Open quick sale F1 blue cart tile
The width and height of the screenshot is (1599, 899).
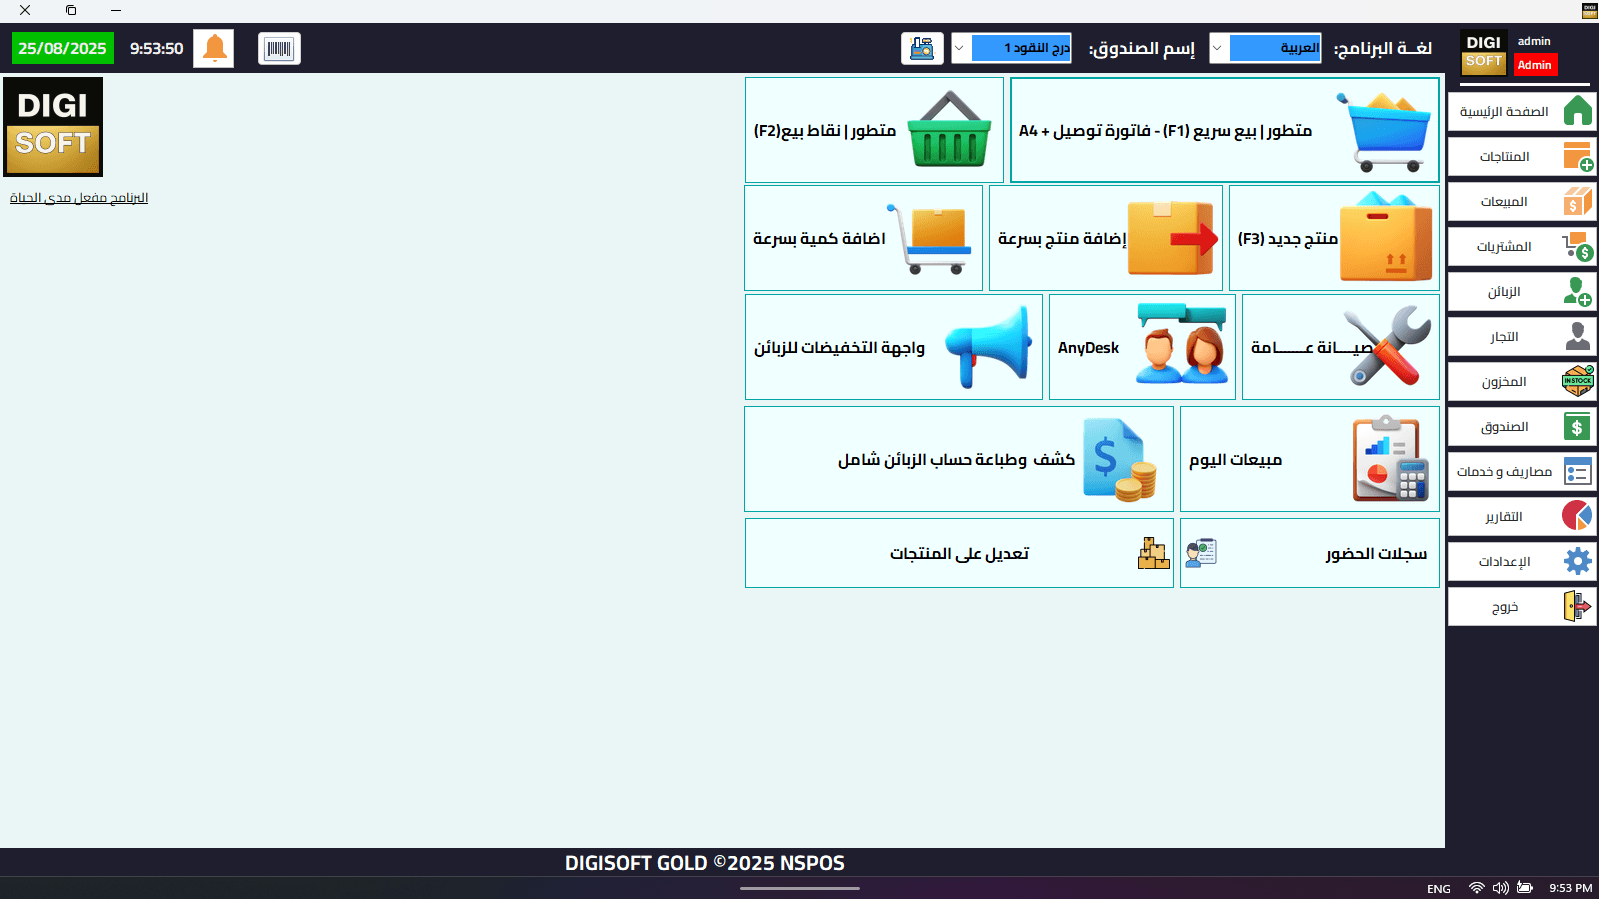pyautogui.click(x=1225, y=130)
